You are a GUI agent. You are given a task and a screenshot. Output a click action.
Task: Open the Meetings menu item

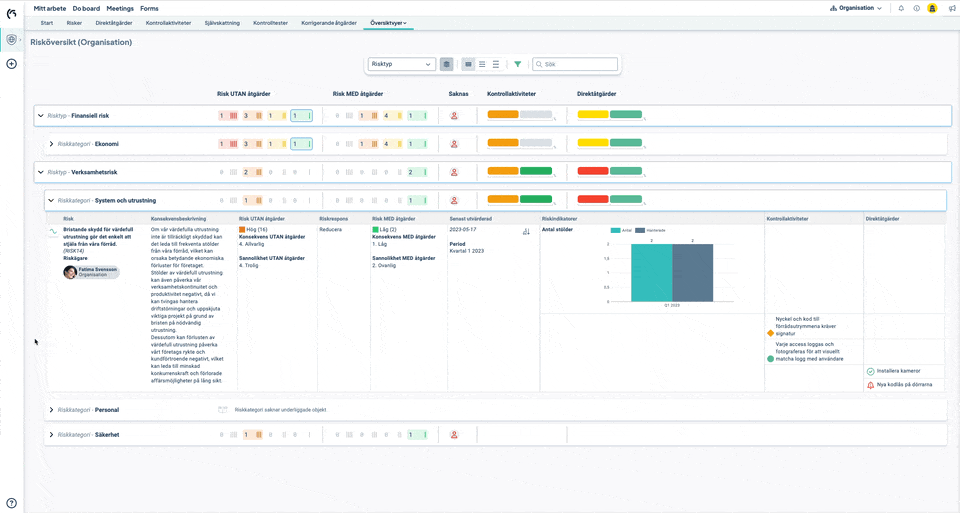(x=120, y=8)
